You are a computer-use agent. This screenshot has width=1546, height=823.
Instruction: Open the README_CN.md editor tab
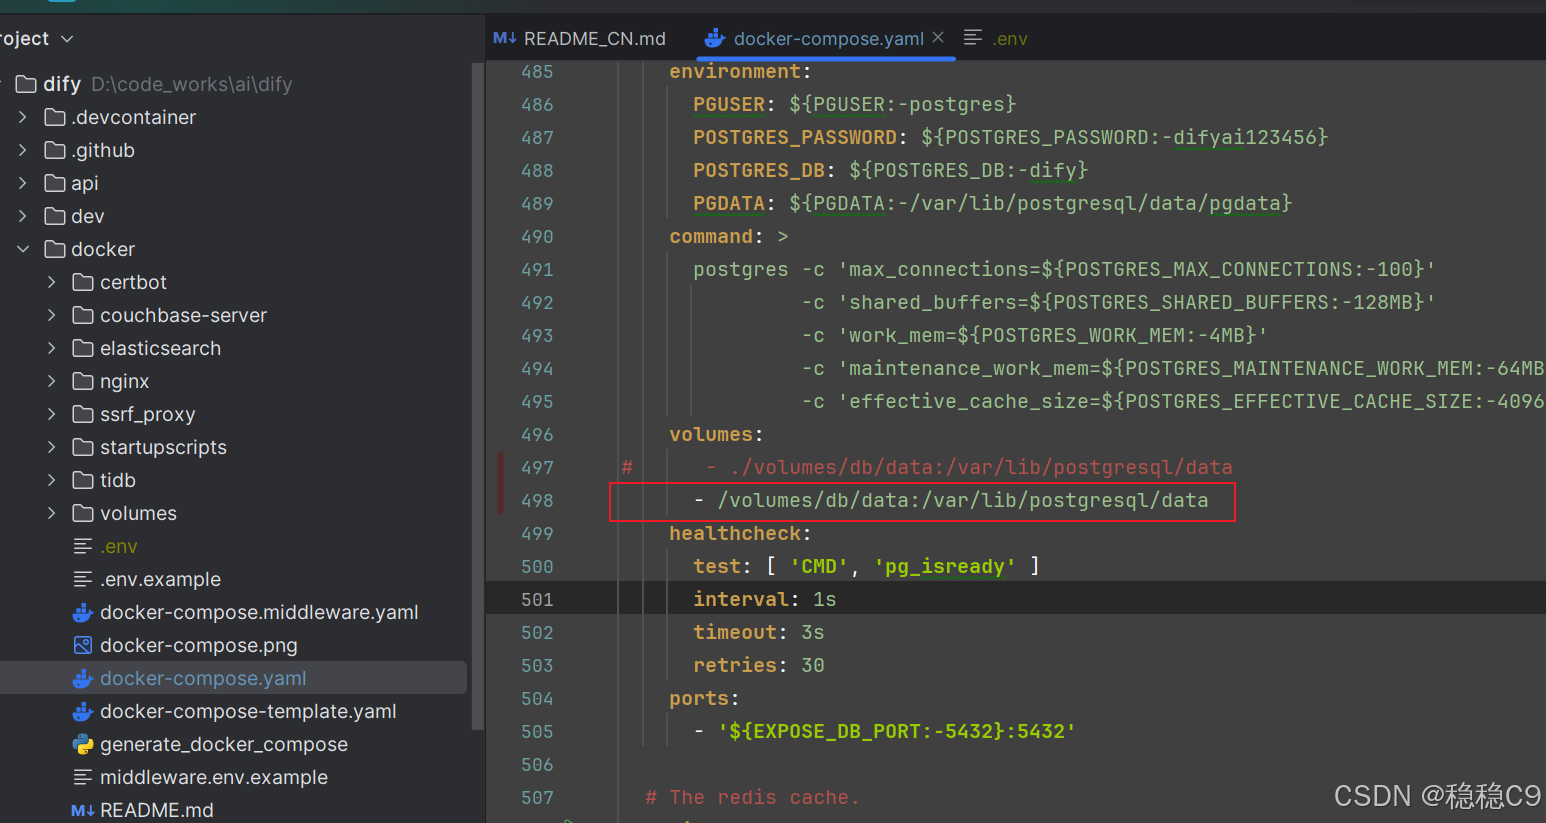click(x=580, y=38)
